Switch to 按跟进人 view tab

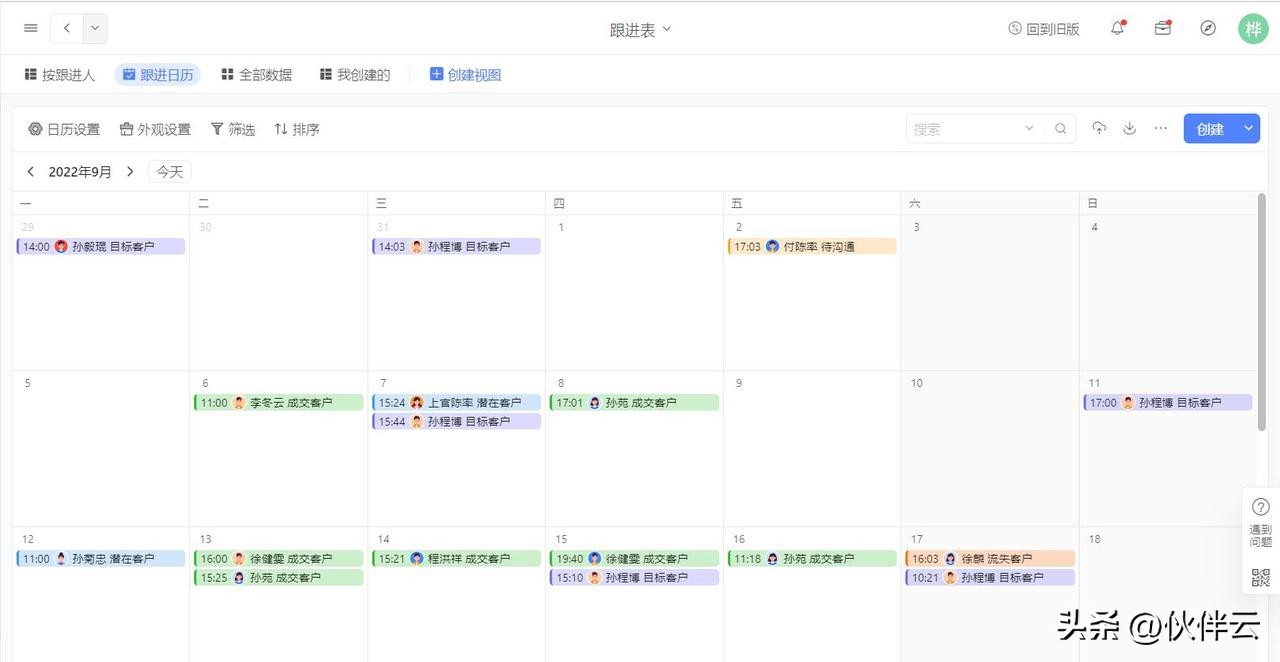click(x=59, y=75)
